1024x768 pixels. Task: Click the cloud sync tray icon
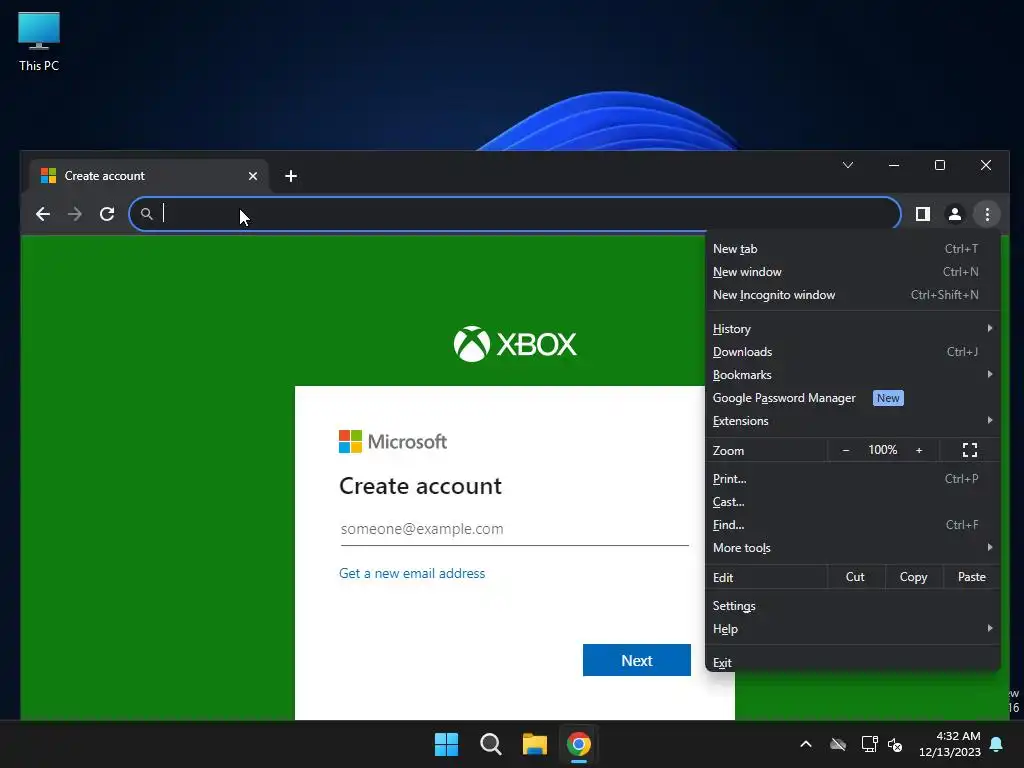[838, 744]
